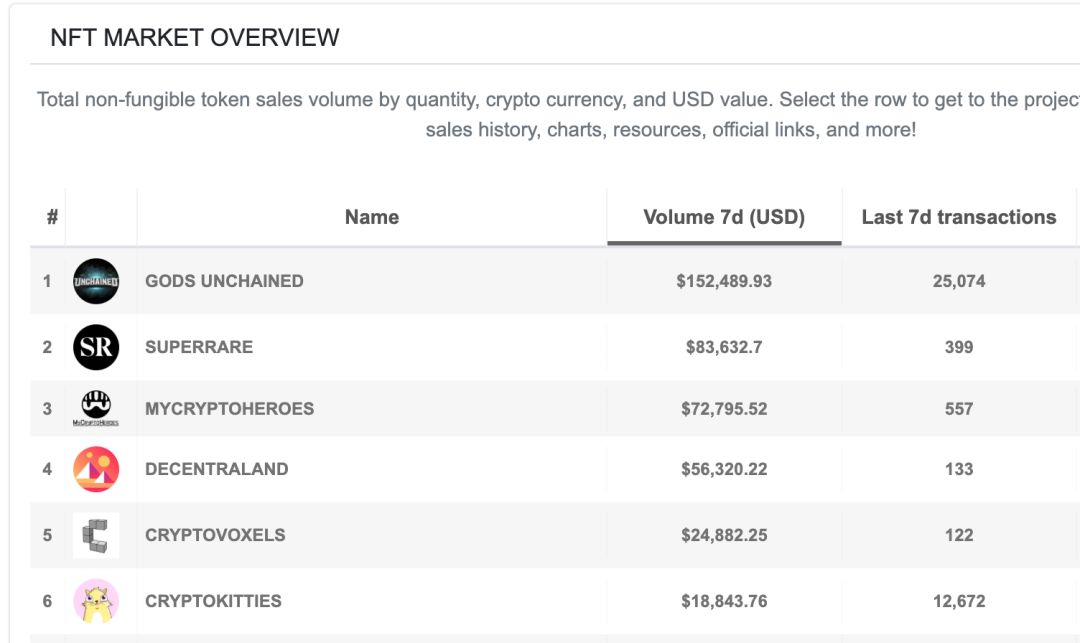Sort by Last 7d transactions column
Viewport: 1080px width, 643px height.
pyautogui.click(x=959, y=218)
